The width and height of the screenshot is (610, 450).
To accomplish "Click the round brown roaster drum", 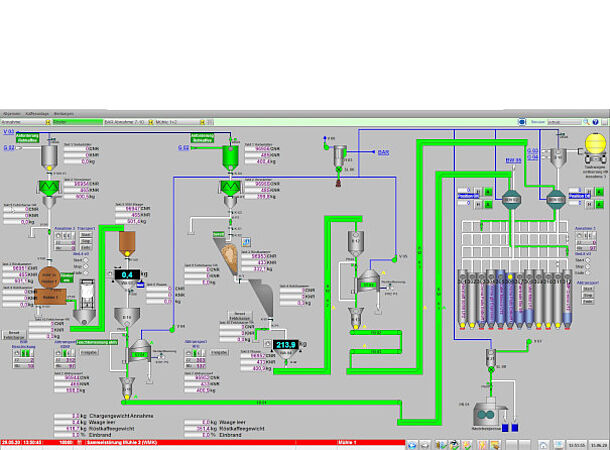I will tap(49, 277).
